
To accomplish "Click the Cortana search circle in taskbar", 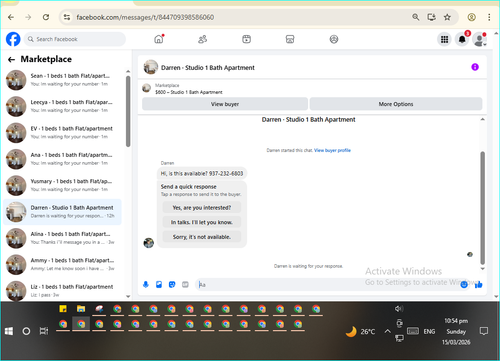I will [x=26, y=331].
